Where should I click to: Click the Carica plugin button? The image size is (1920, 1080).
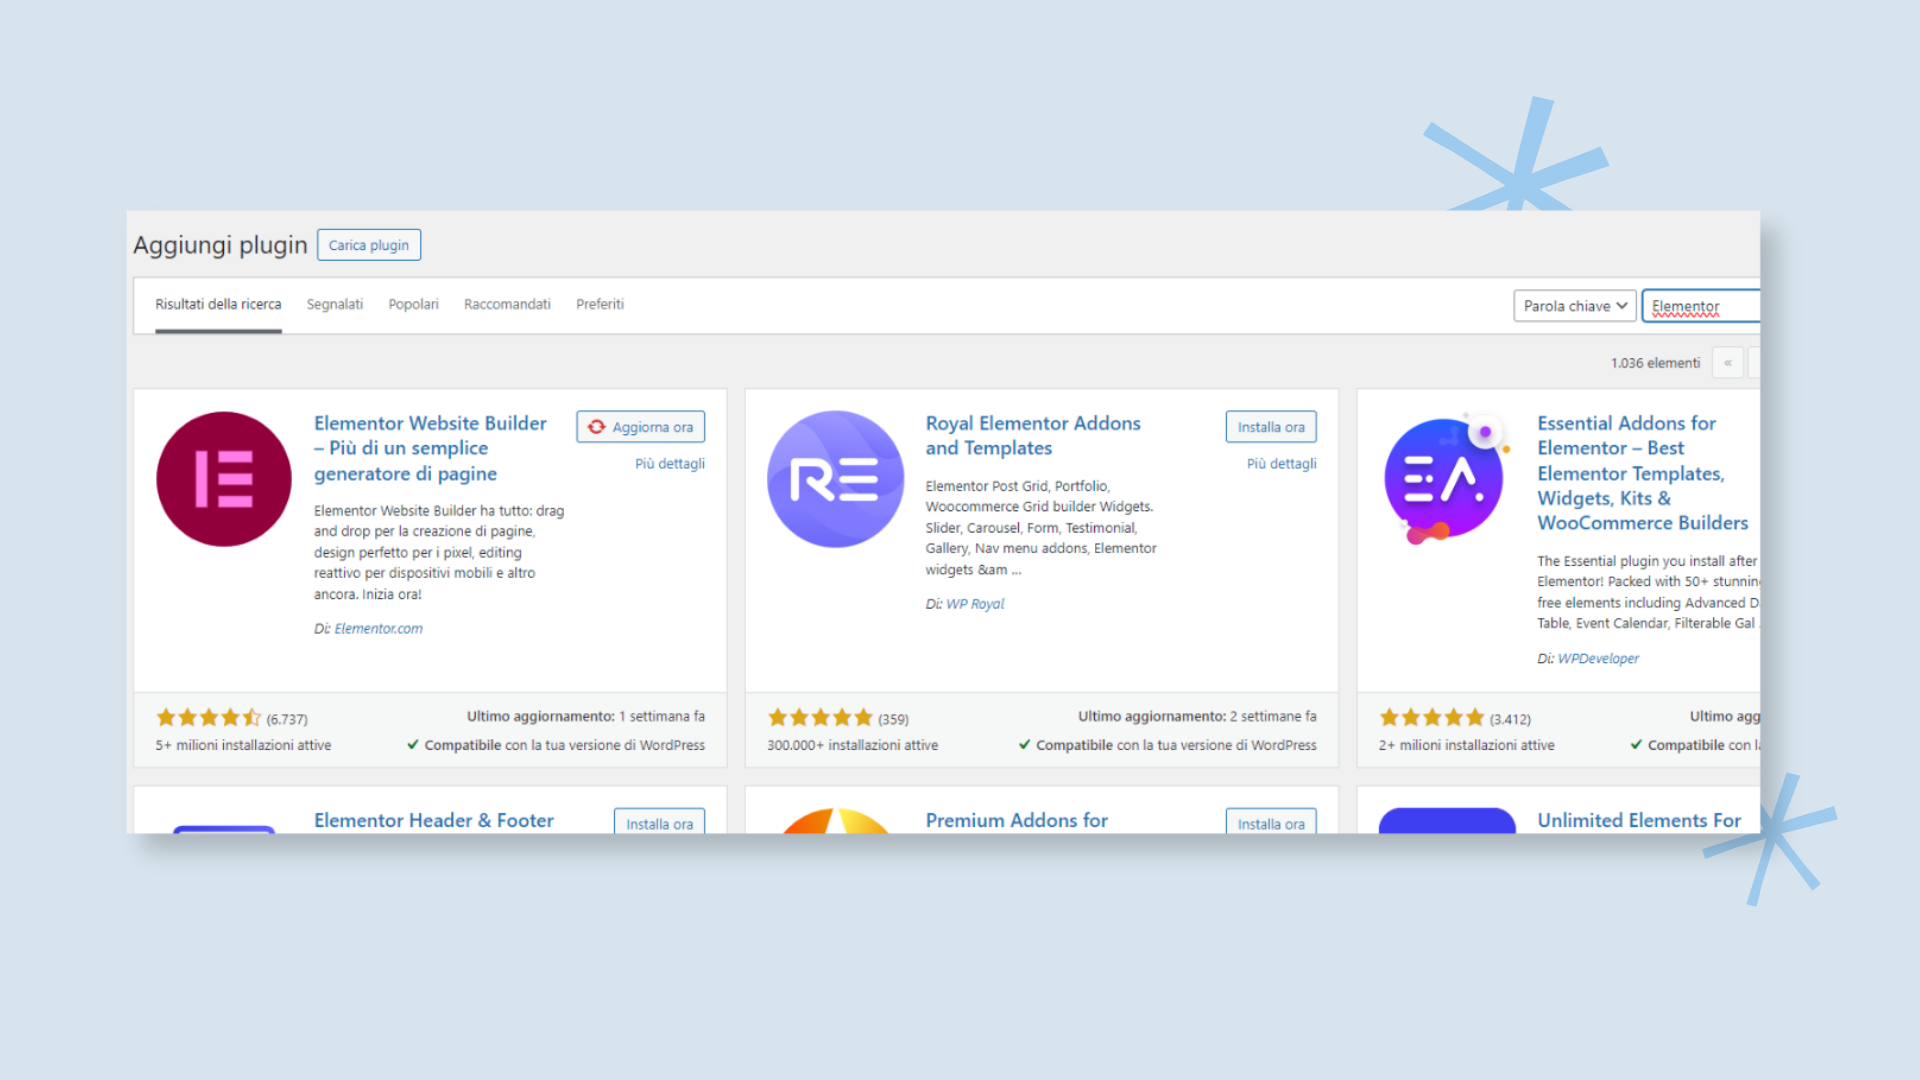(369, 245)
